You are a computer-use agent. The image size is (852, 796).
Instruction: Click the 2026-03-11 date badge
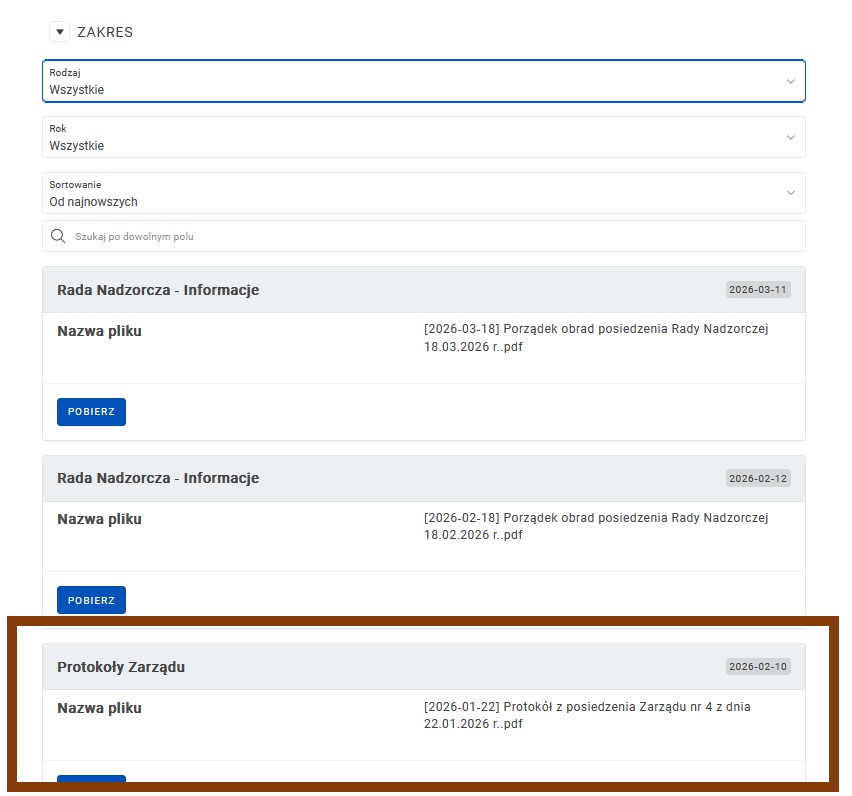758,290
